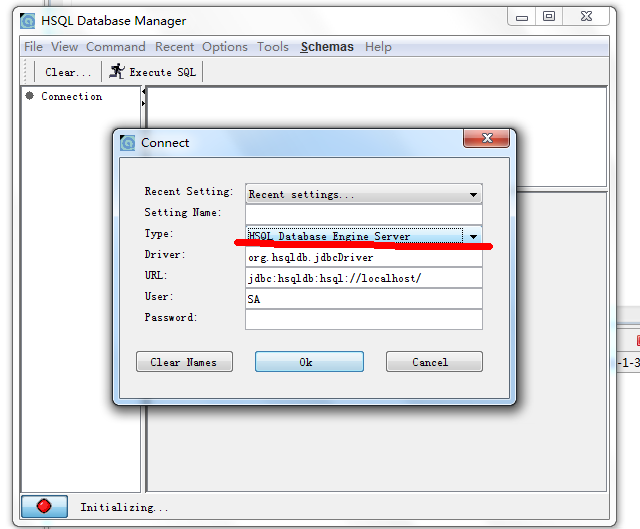Click the red status indicator button
The height and width of the screenshot is (529, 640).
pyautogui.click(x=44, y=506)
